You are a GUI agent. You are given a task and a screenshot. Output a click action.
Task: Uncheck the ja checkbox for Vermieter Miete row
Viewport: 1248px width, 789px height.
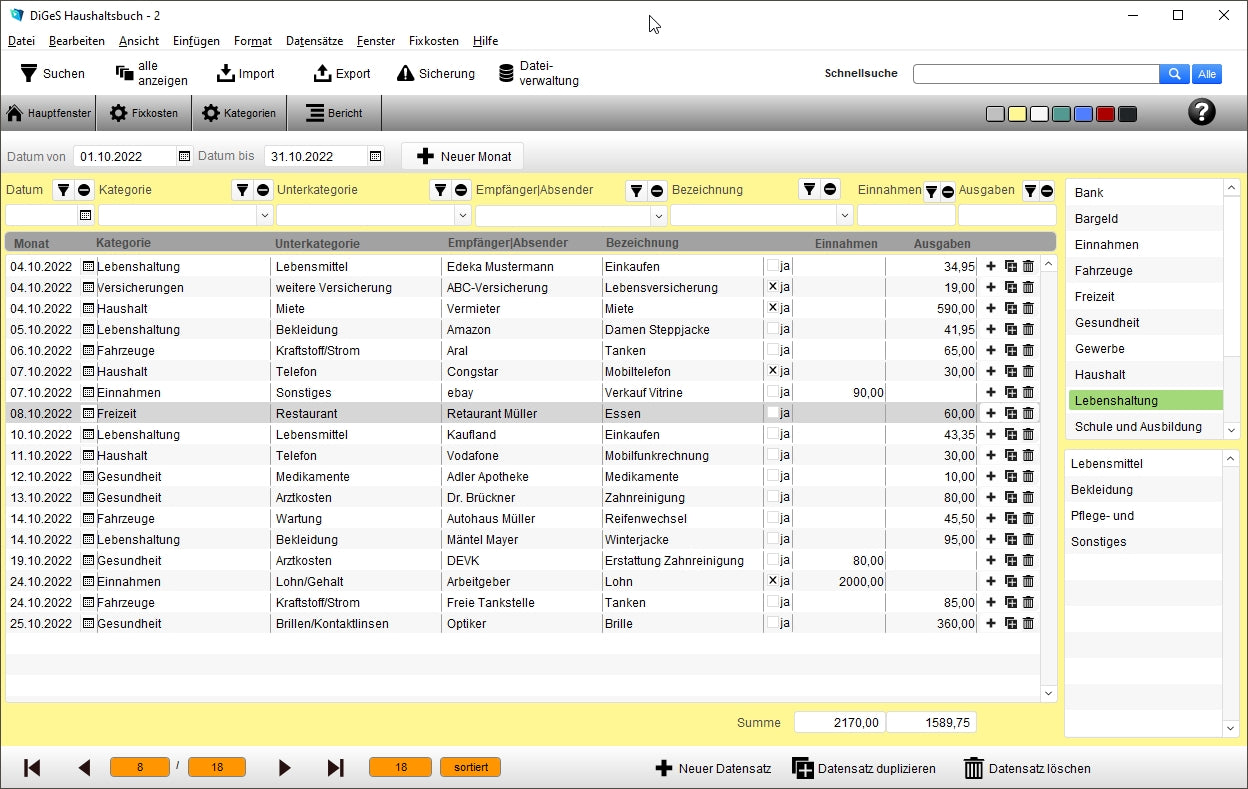click(772, 309)
